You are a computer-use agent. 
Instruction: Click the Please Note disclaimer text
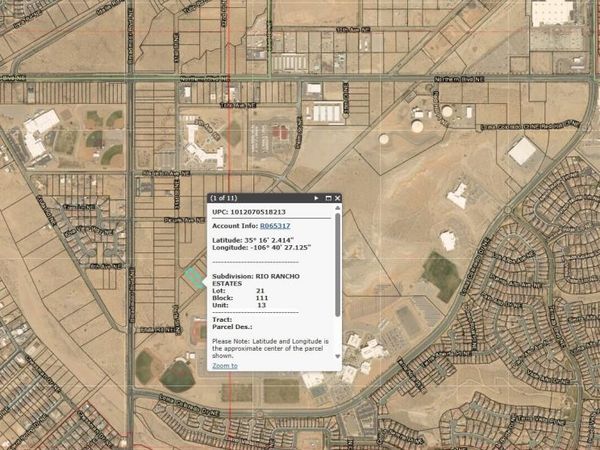pyautogui.click(x=270, y=346)
